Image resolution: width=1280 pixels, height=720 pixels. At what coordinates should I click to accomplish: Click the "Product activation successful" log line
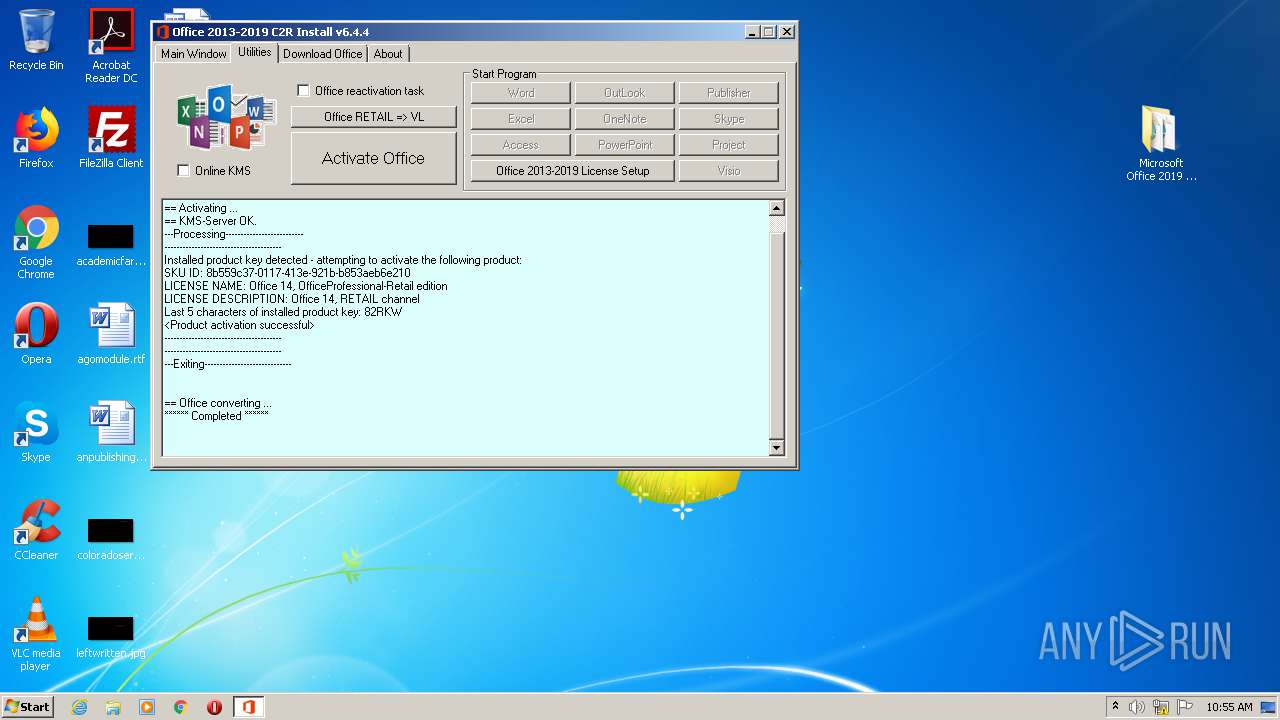[239, 325]
